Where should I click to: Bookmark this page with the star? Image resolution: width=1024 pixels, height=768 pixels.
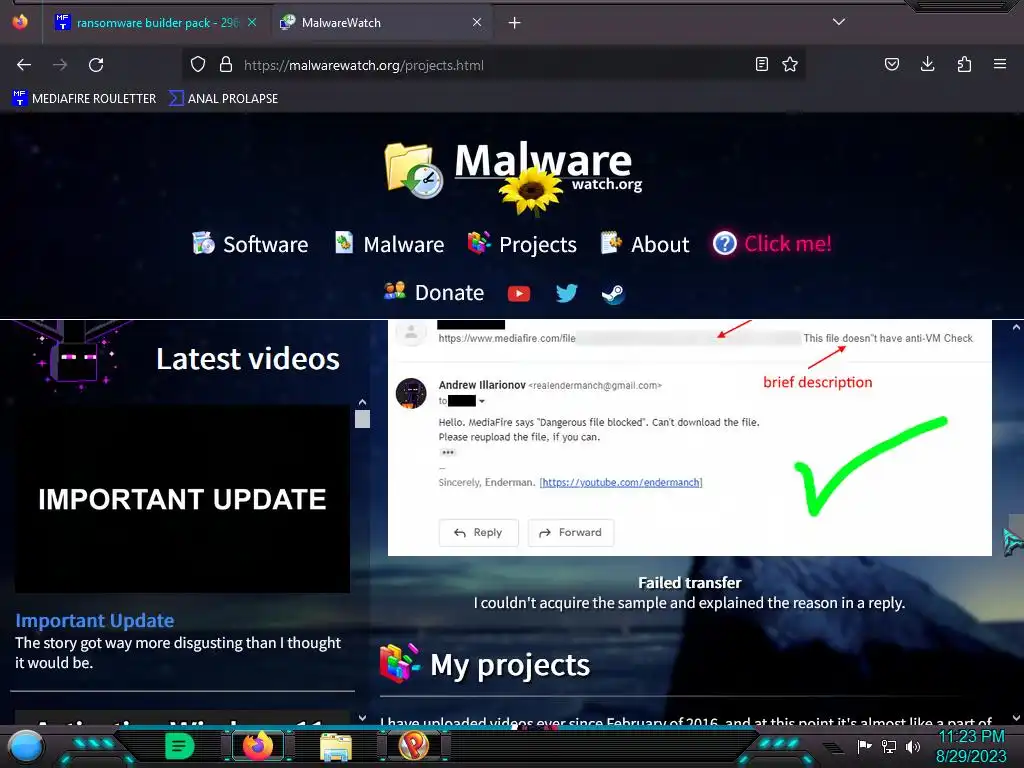pos(790,65)
